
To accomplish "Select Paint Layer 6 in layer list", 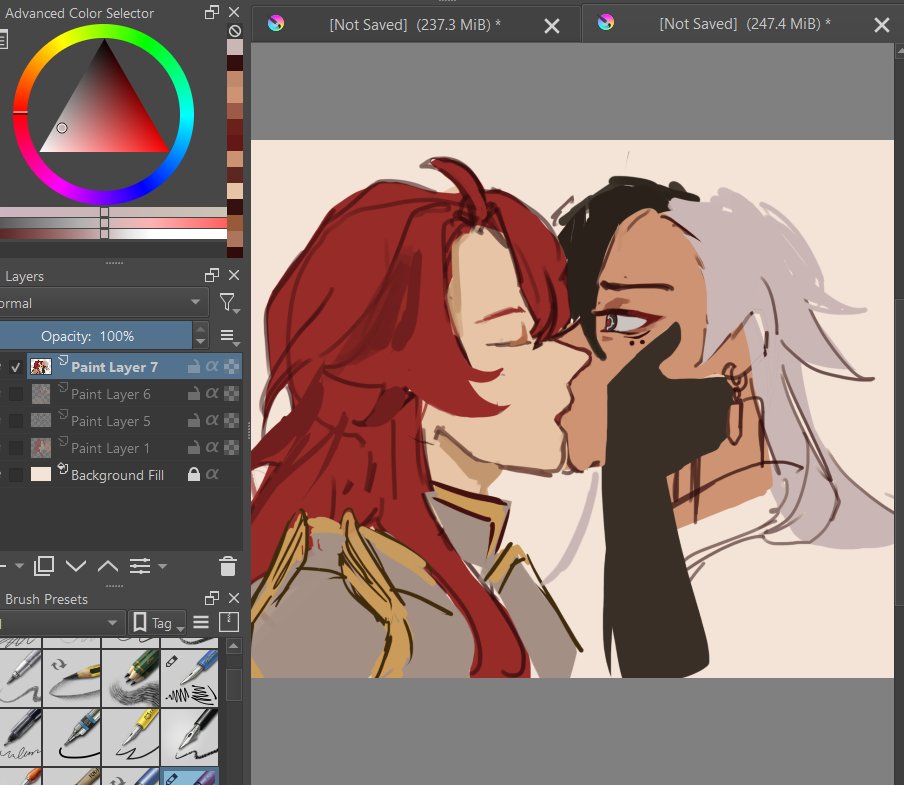I will pyautogui.click(x=111, y=394).
